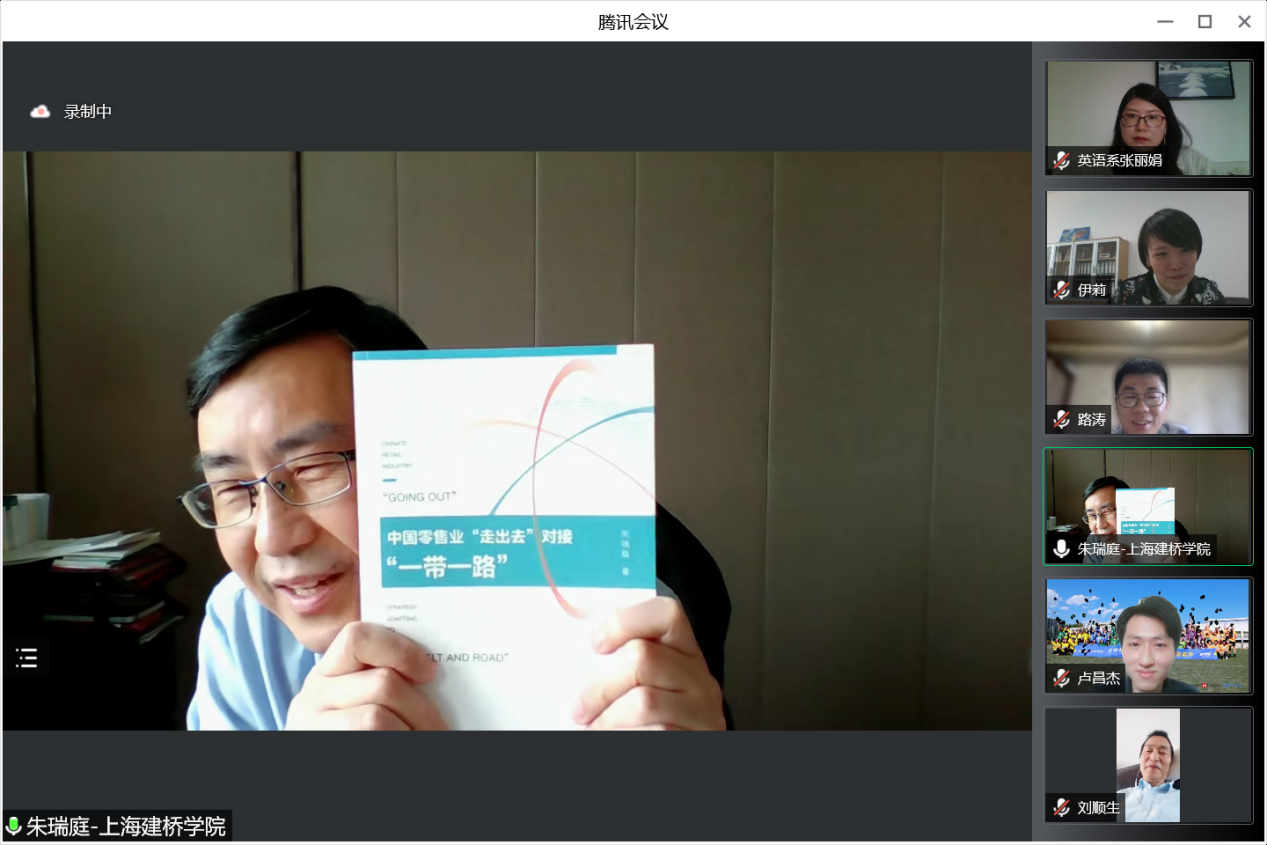This screenshot has width=1267, height=845.
Task: Click muted microphone icon beside 卢昌杰
Action: pos(1061,678)
